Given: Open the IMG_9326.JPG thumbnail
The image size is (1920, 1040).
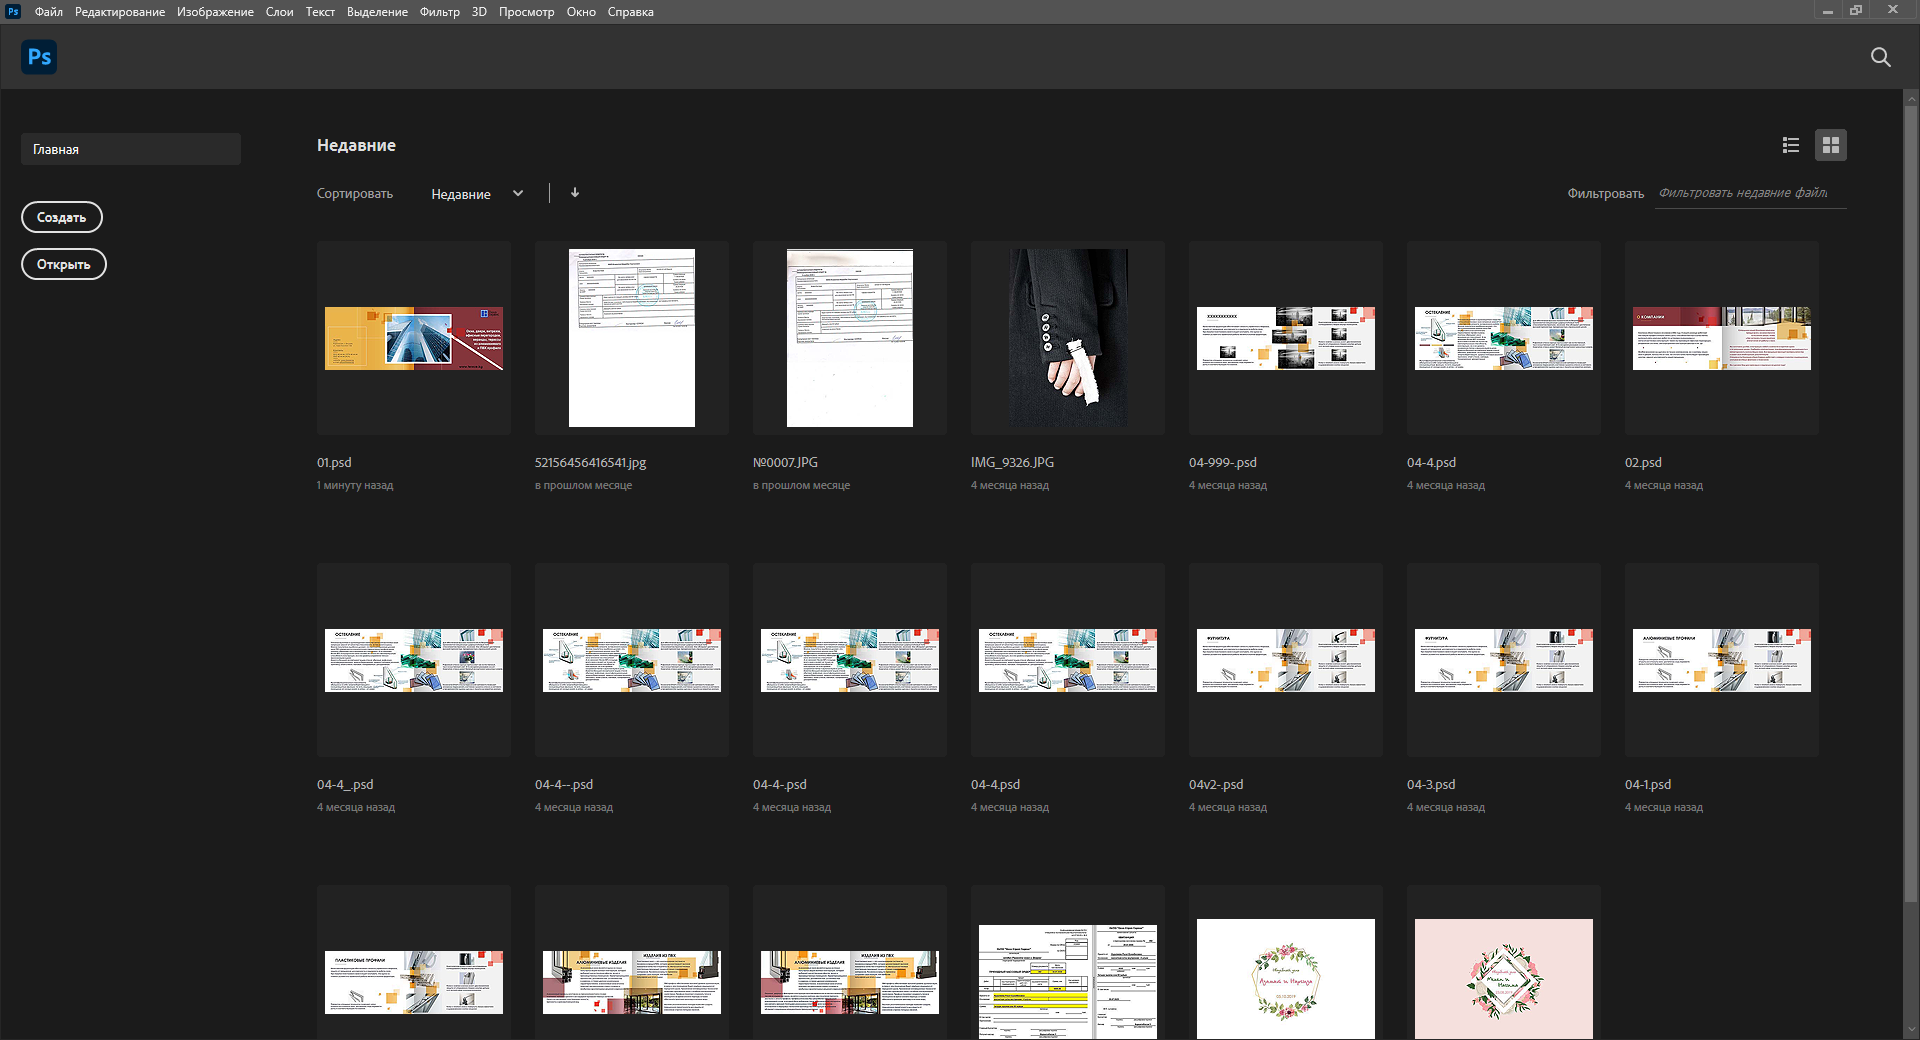Looking at the screenshot, I should click(1067, 338).
